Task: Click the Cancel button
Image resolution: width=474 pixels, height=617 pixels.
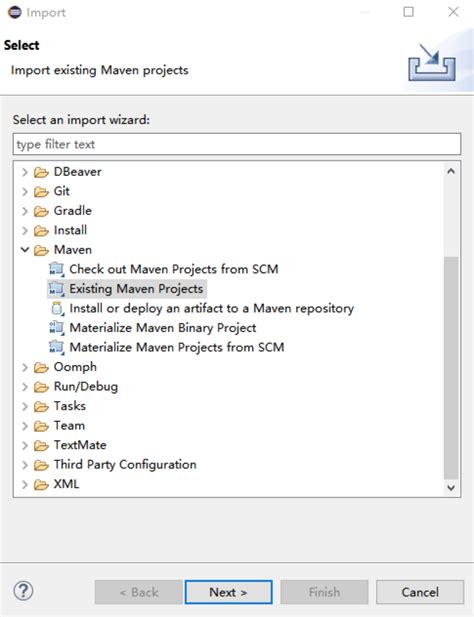Action: (420, 592)
